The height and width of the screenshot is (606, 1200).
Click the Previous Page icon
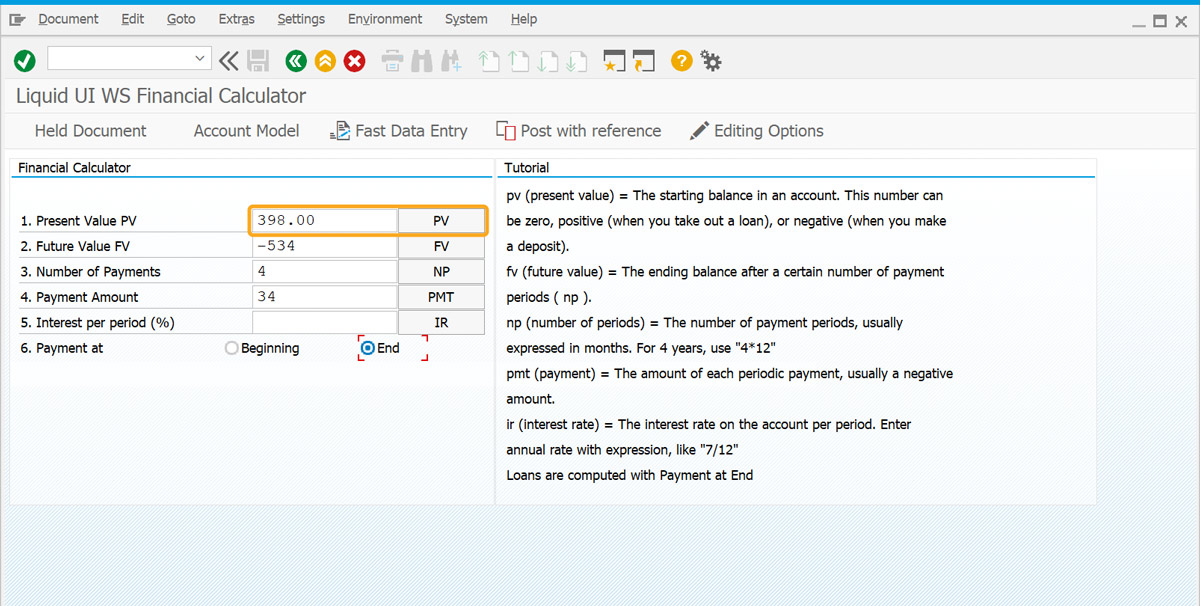[x=517, y=61]
